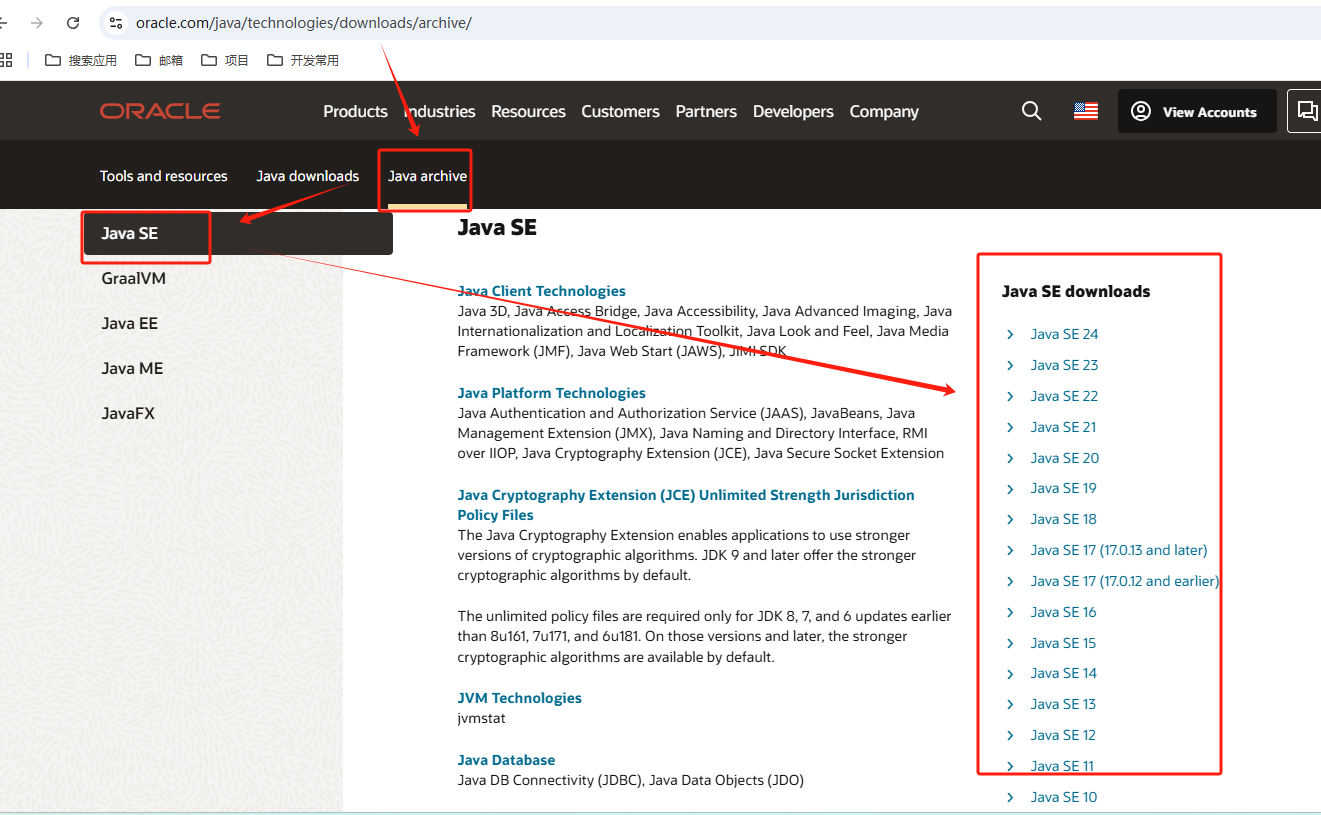This screenshot has width=1321, height=815.
Task: Open the Customers menu
Action: coord(620,111)
